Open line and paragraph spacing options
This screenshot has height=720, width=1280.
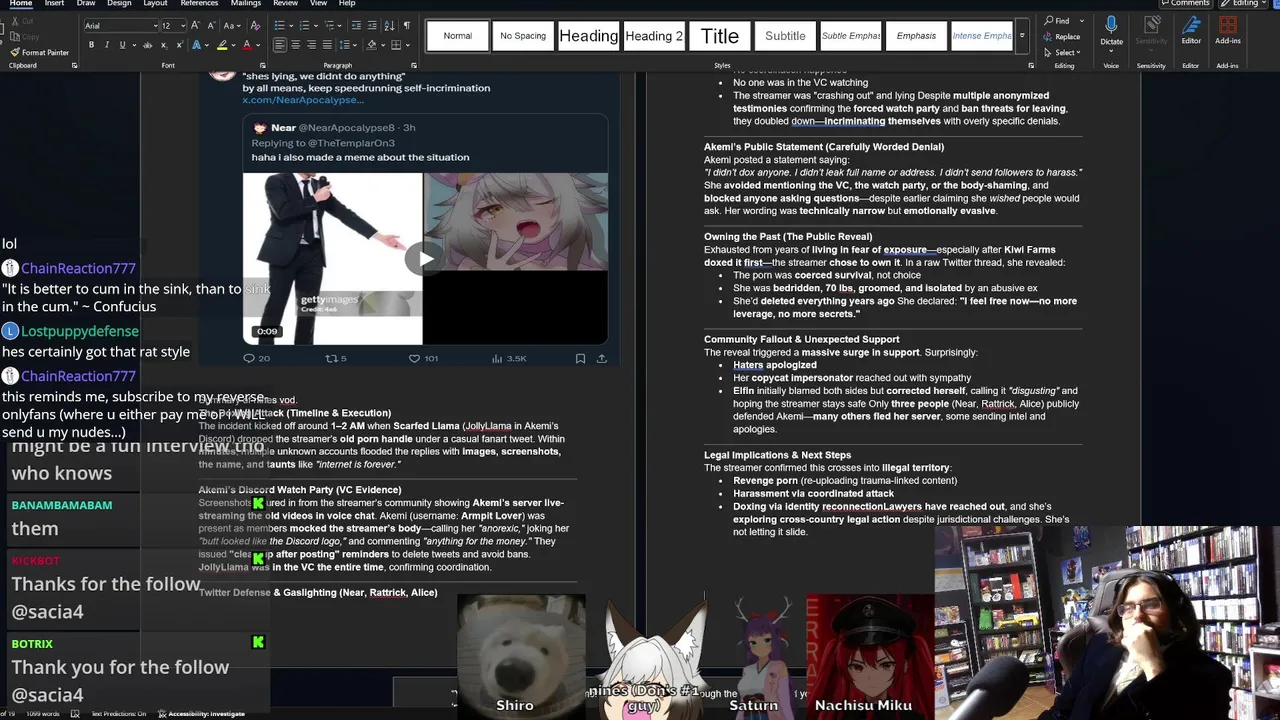(x=345, y=45)
